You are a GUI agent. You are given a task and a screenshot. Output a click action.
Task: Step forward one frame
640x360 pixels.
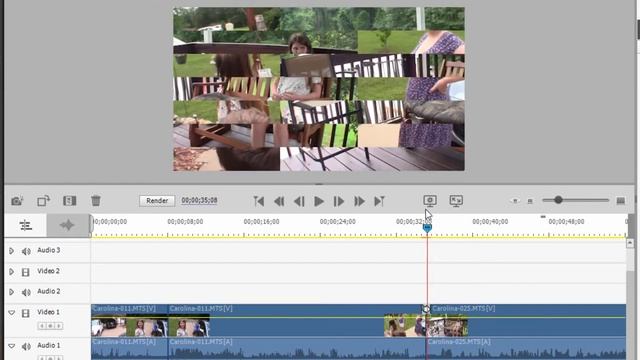(339, 201)
